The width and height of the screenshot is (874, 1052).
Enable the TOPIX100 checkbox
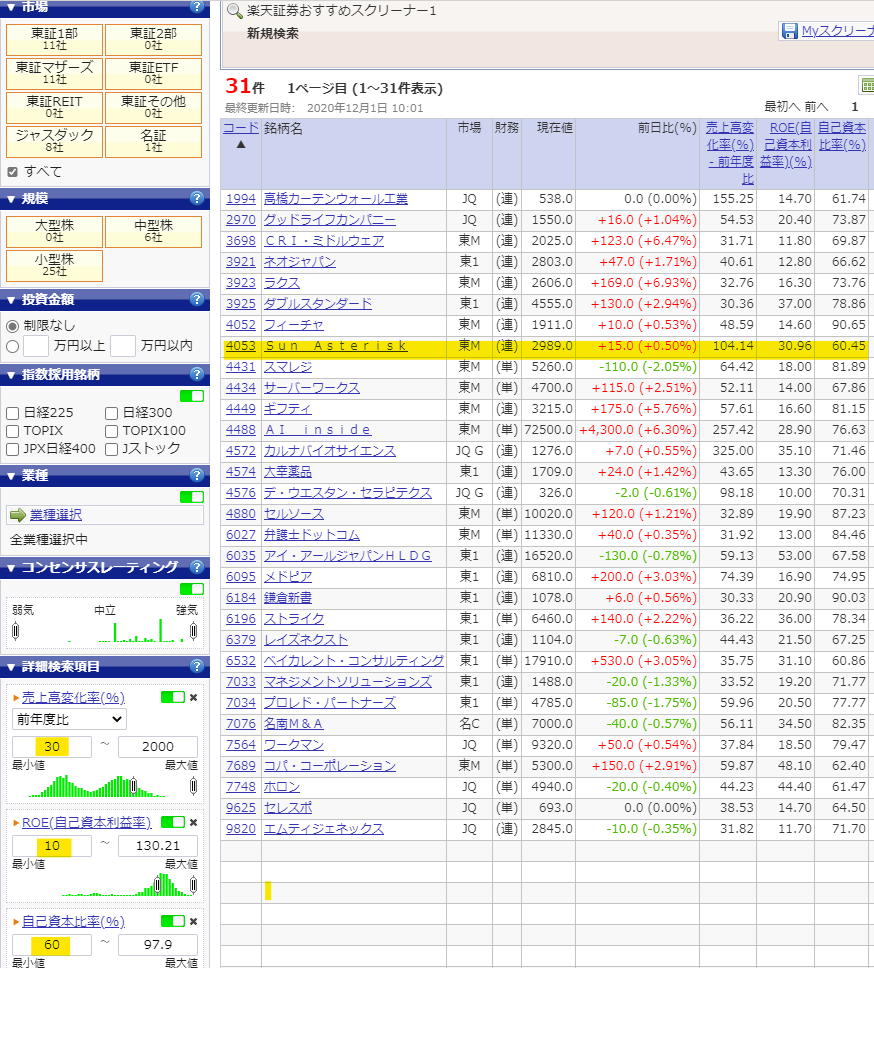(111, 431)
